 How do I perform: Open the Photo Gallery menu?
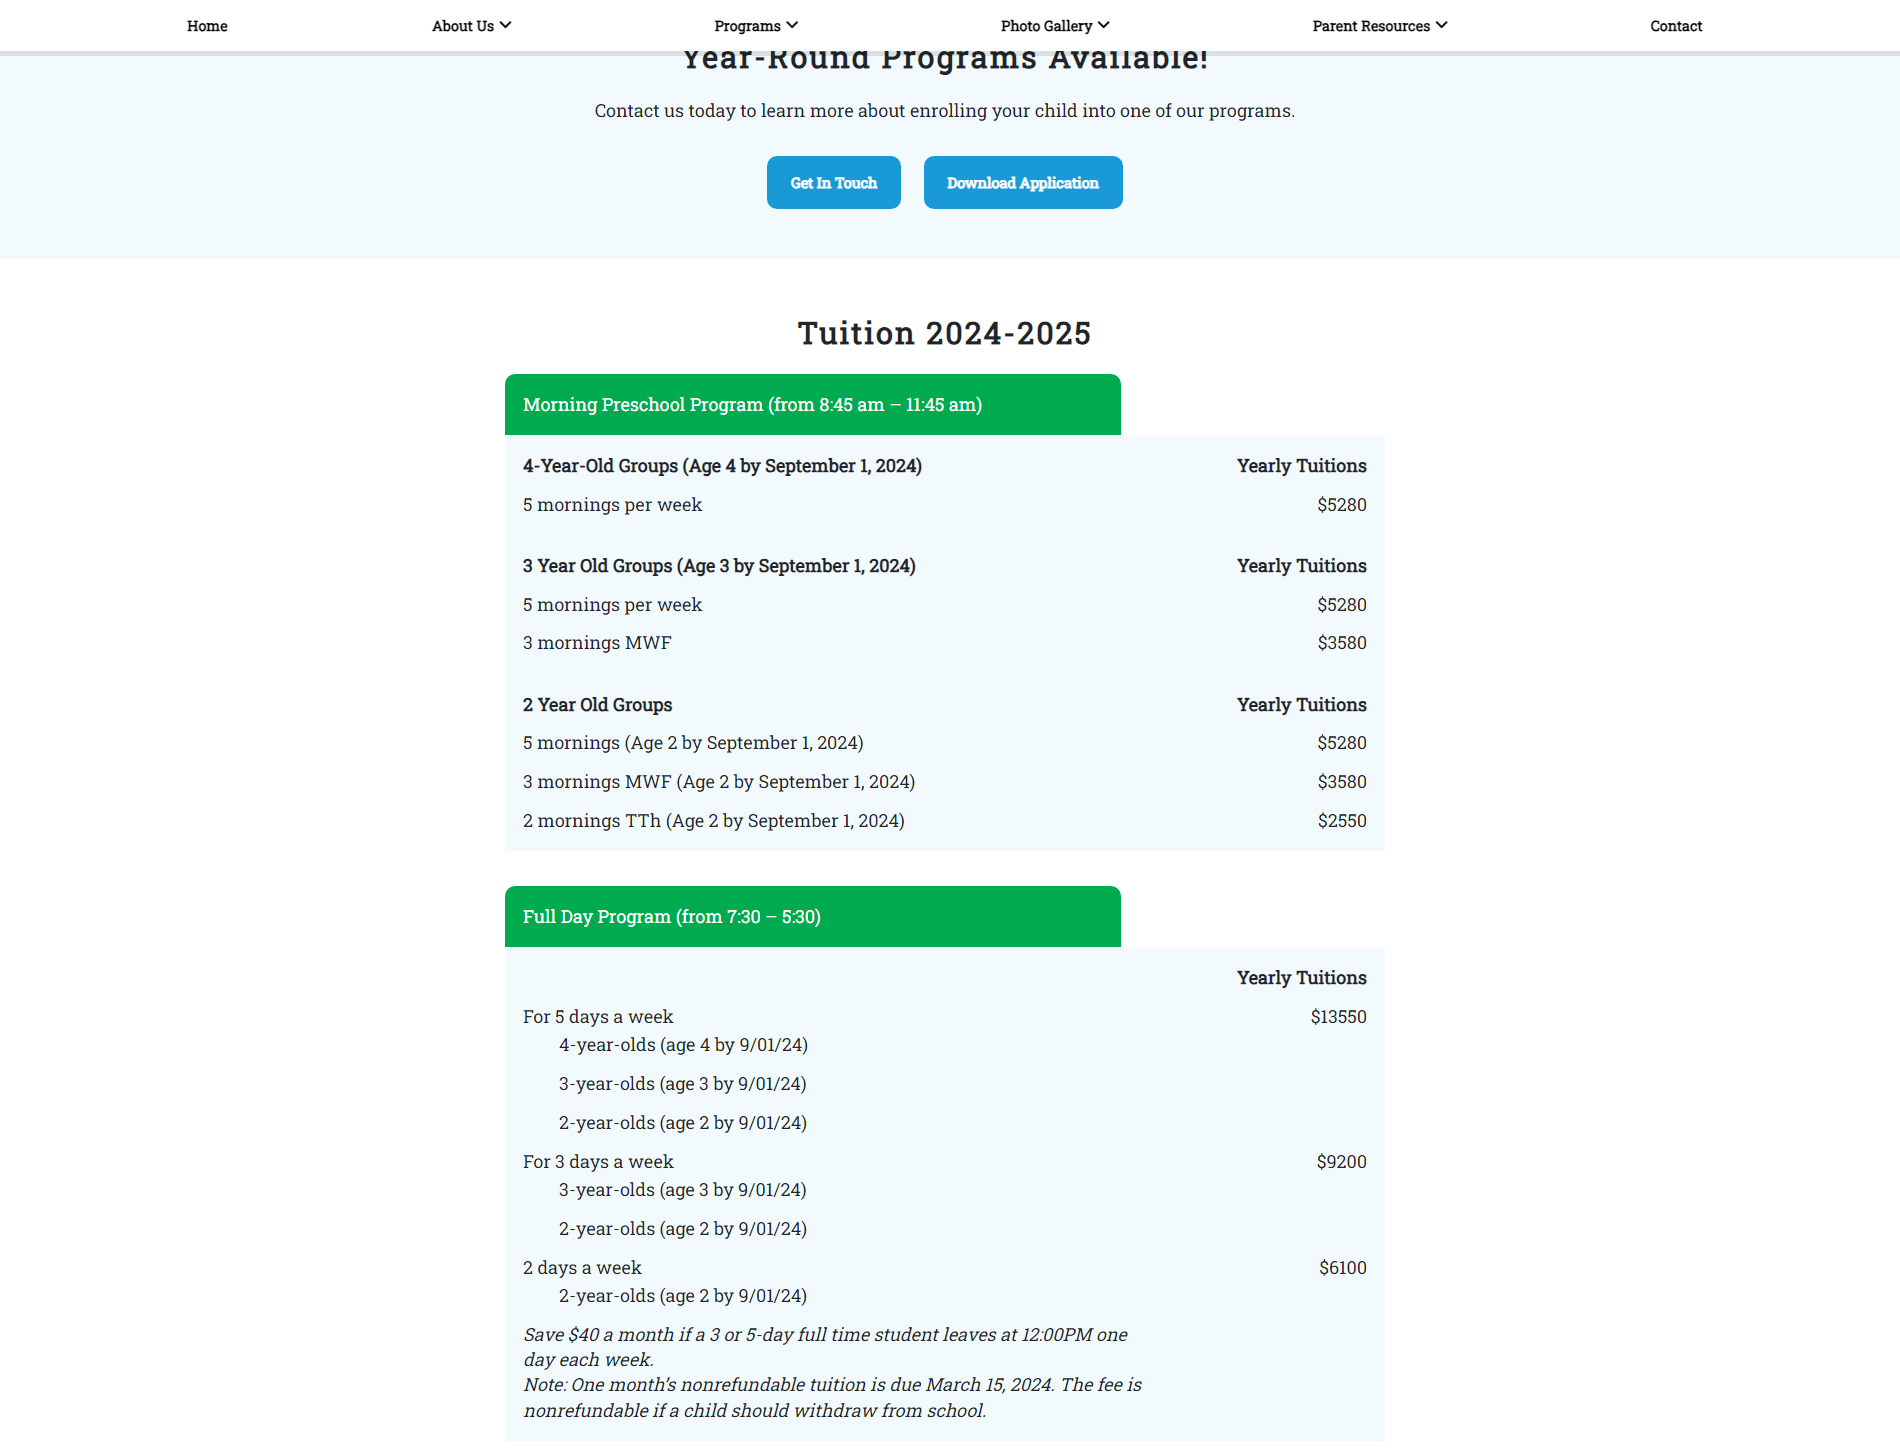(x=1046, y=26)
